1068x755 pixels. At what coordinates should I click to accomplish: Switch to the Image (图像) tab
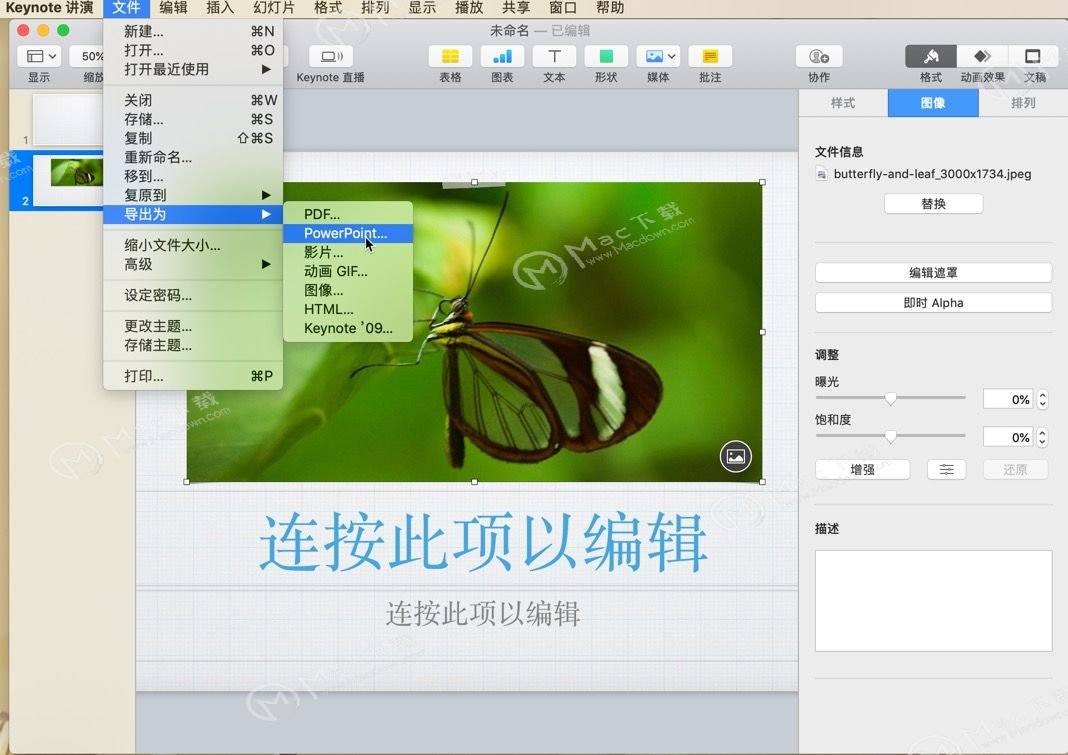[933, 103]
